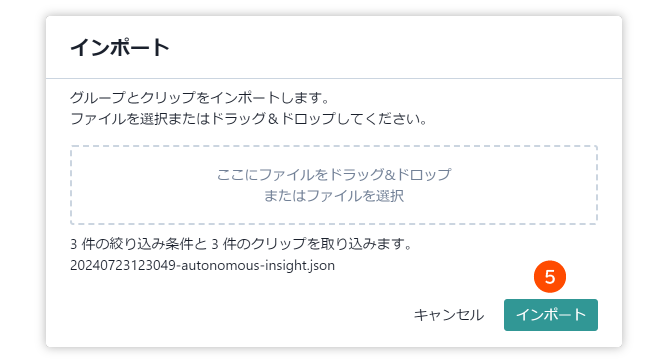
Task: Click the インポート dialog title
Action: click(120, 47)
